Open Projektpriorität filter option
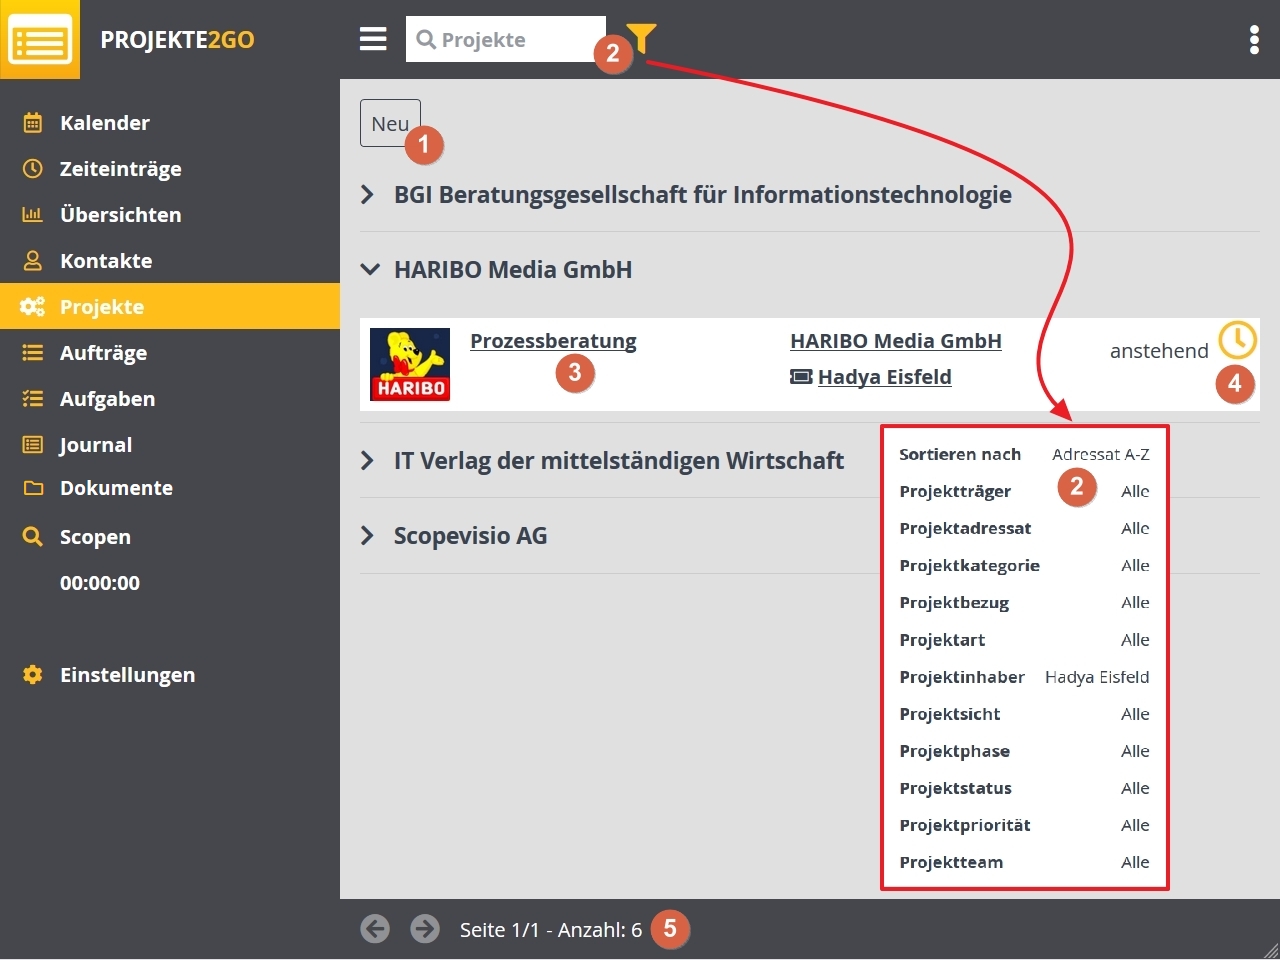 coord(1024,825)
